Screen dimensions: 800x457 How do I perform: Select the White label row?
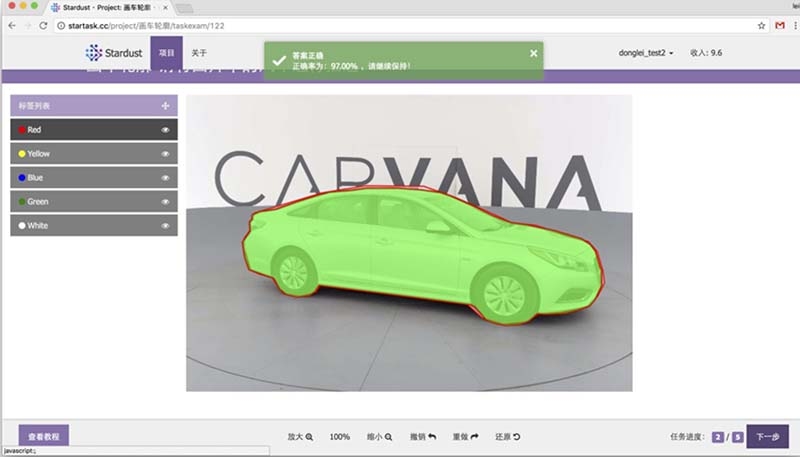(94, 225)
